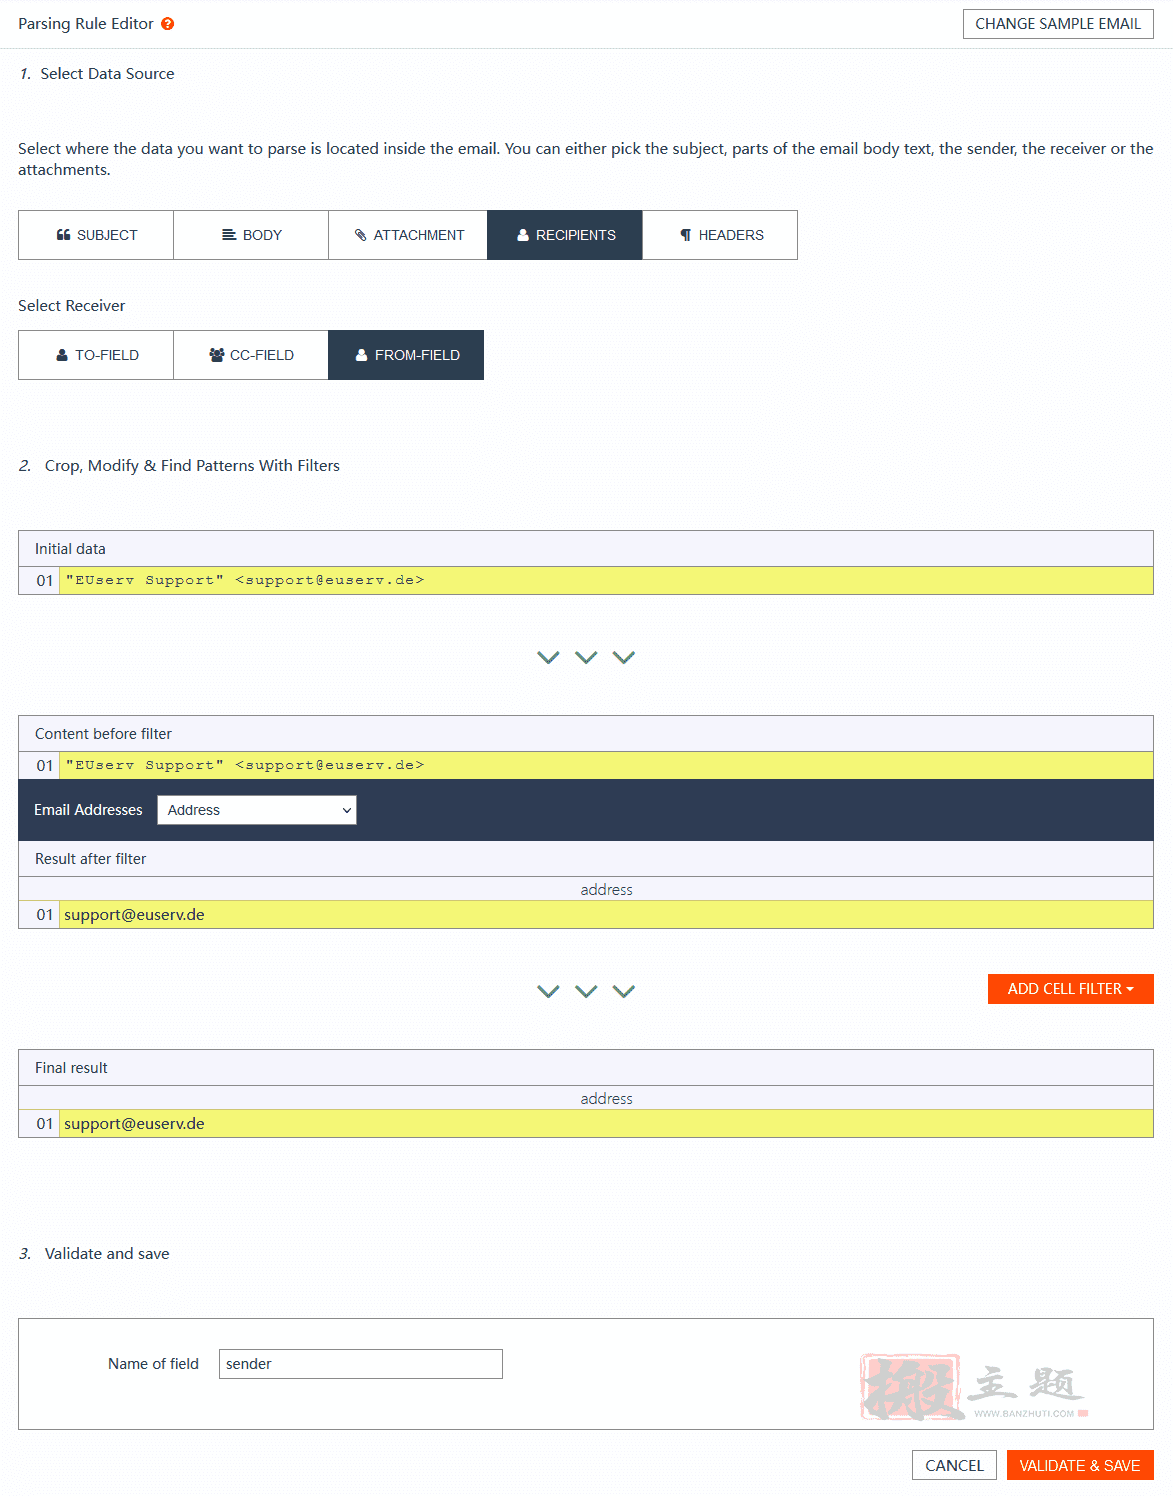Select the Attachment data source tab
1173x1496 pixels.
[x=408, y=235]
